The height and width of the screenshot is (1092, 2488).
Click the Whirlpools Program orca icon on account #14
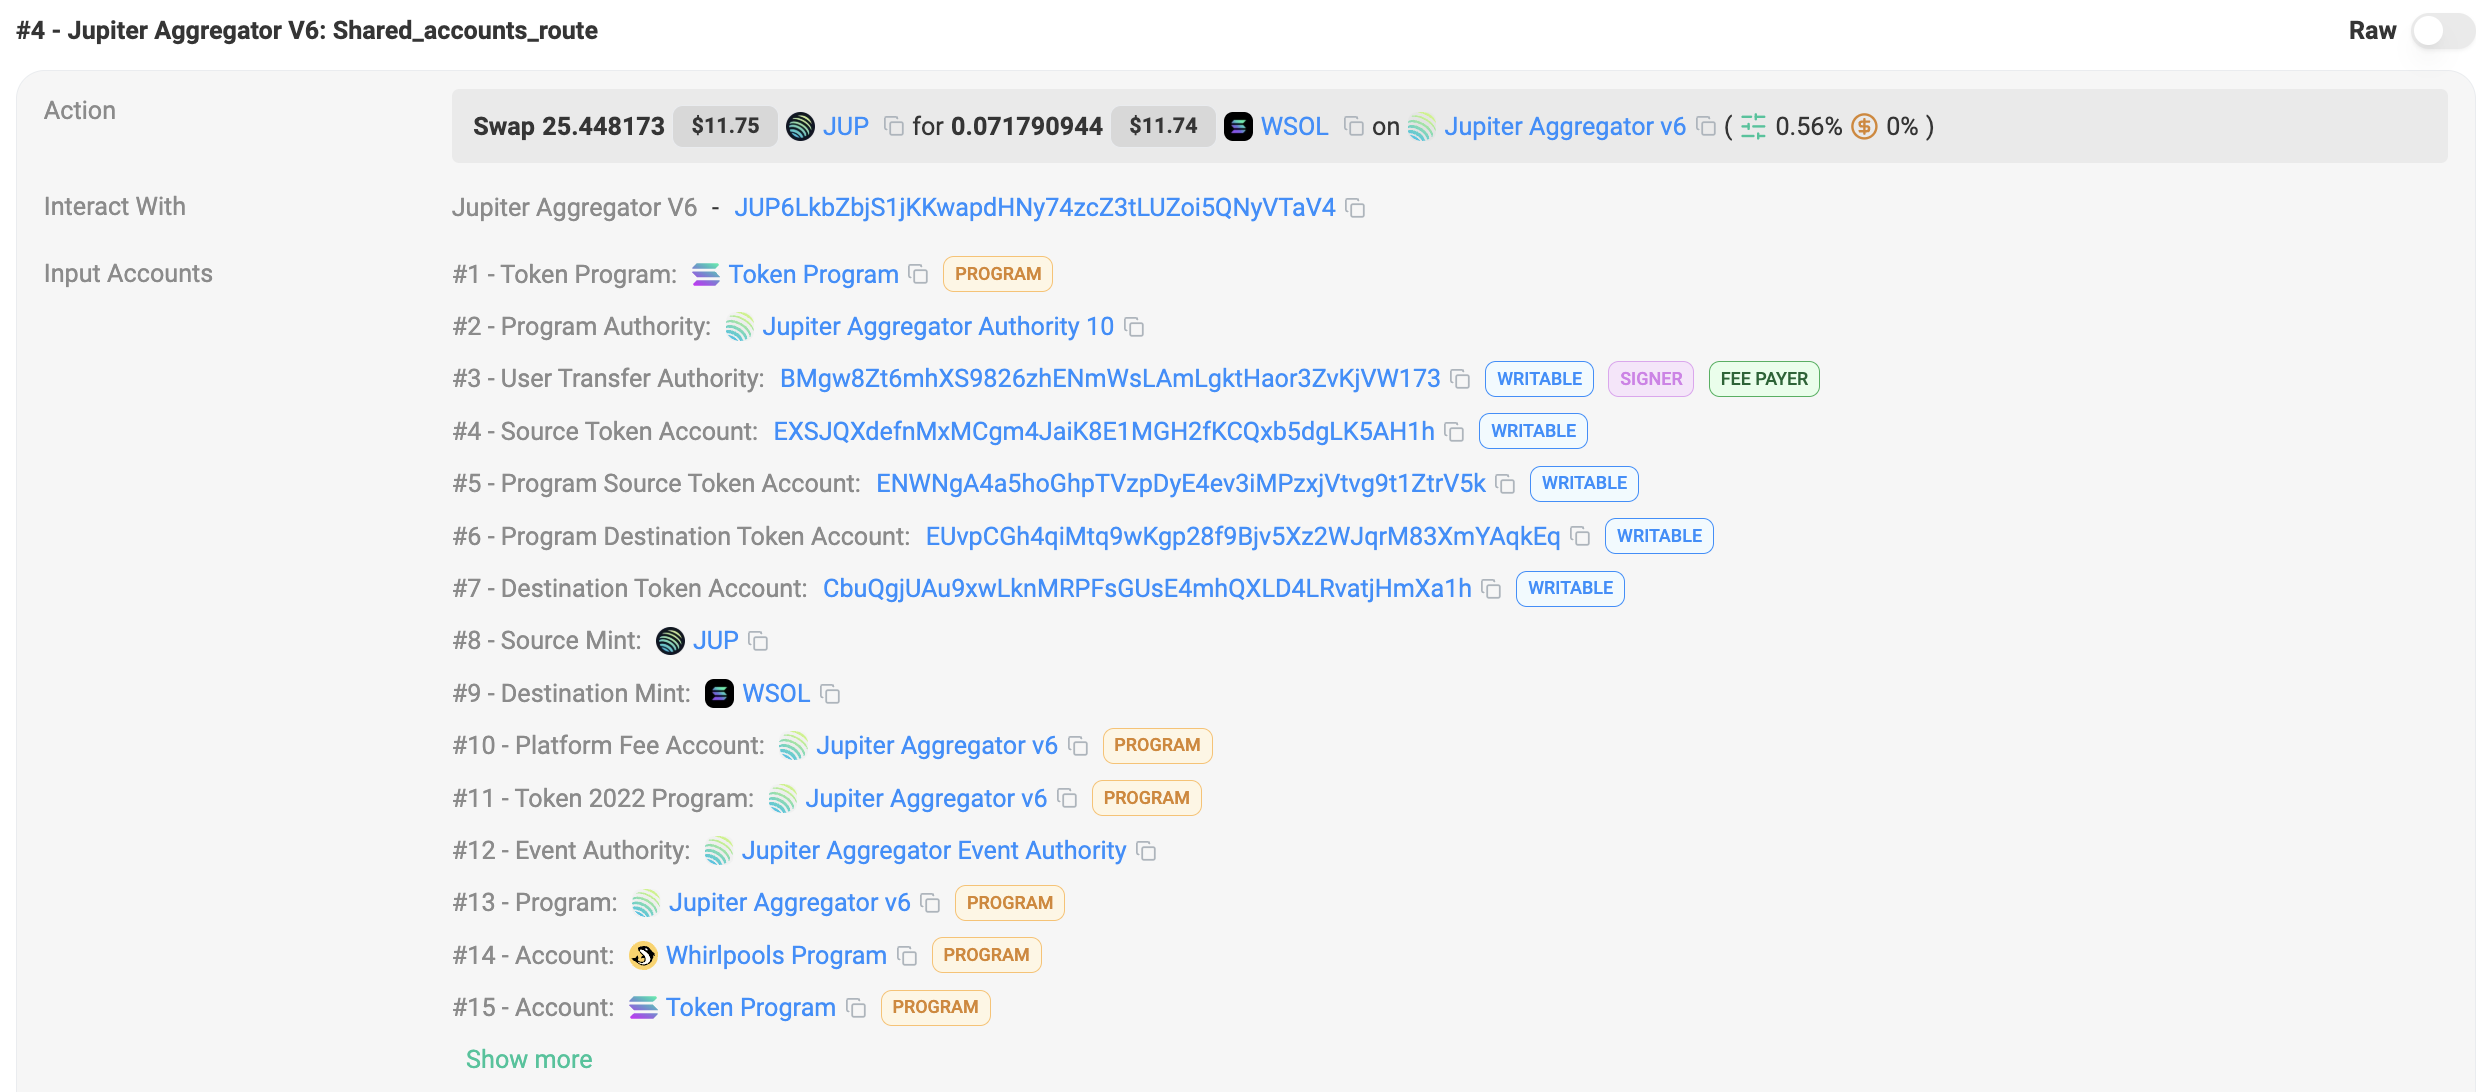(x=644, y=955)
